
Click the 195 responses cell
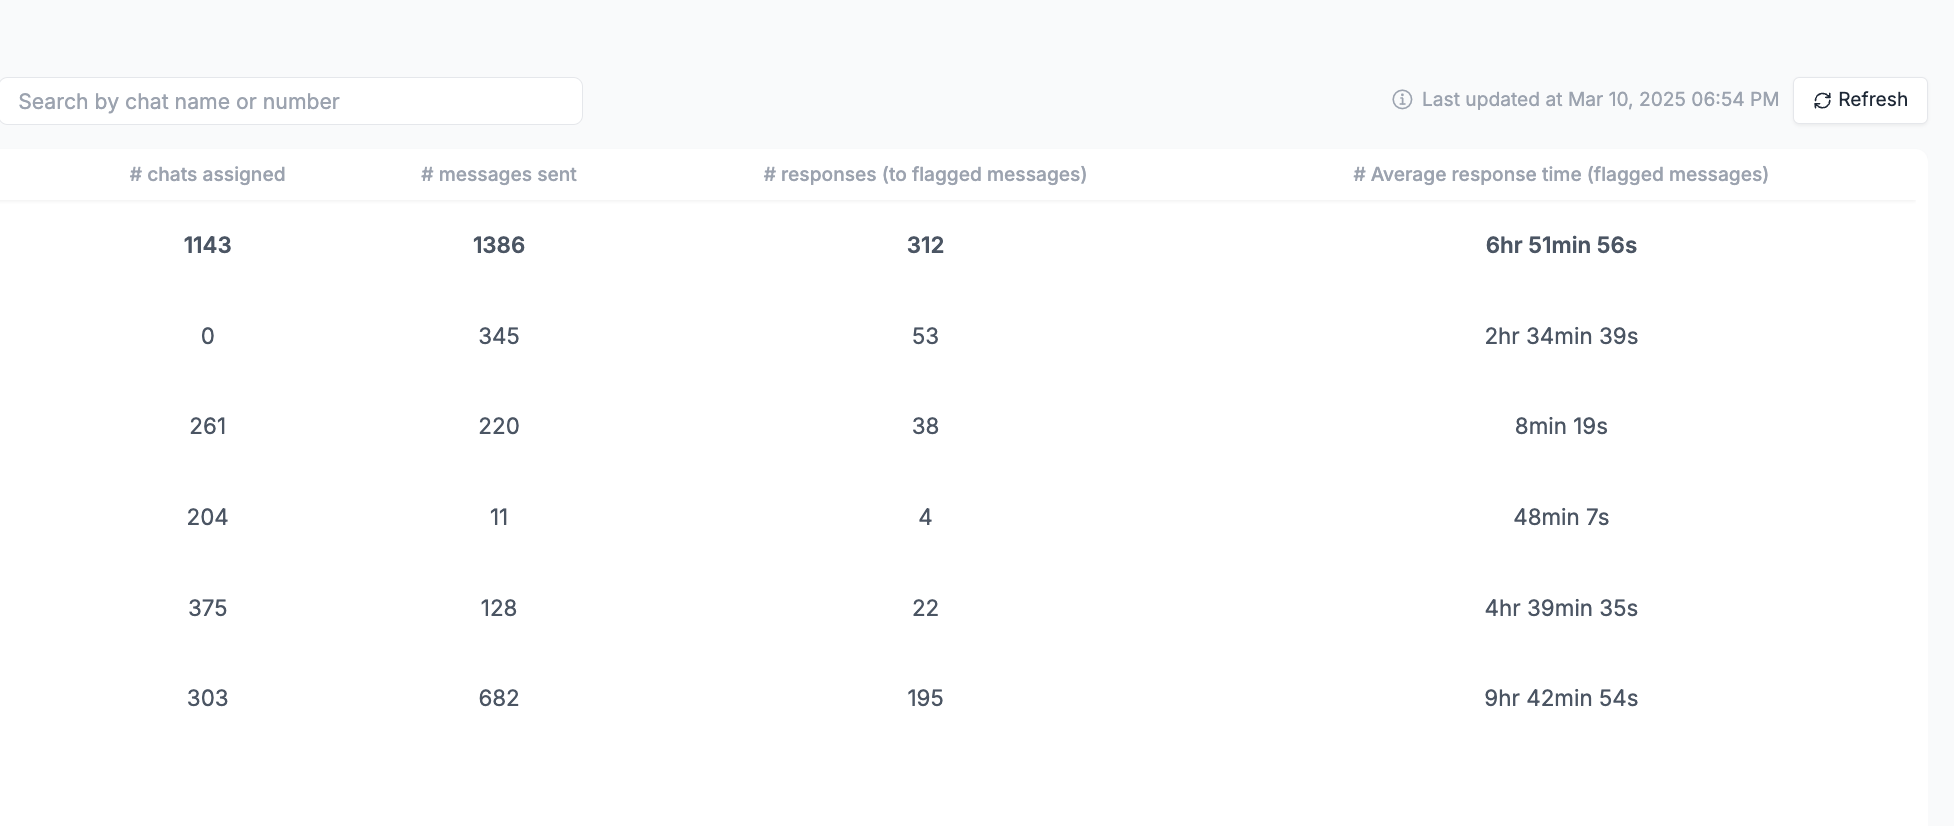click(x=925, y=698)
